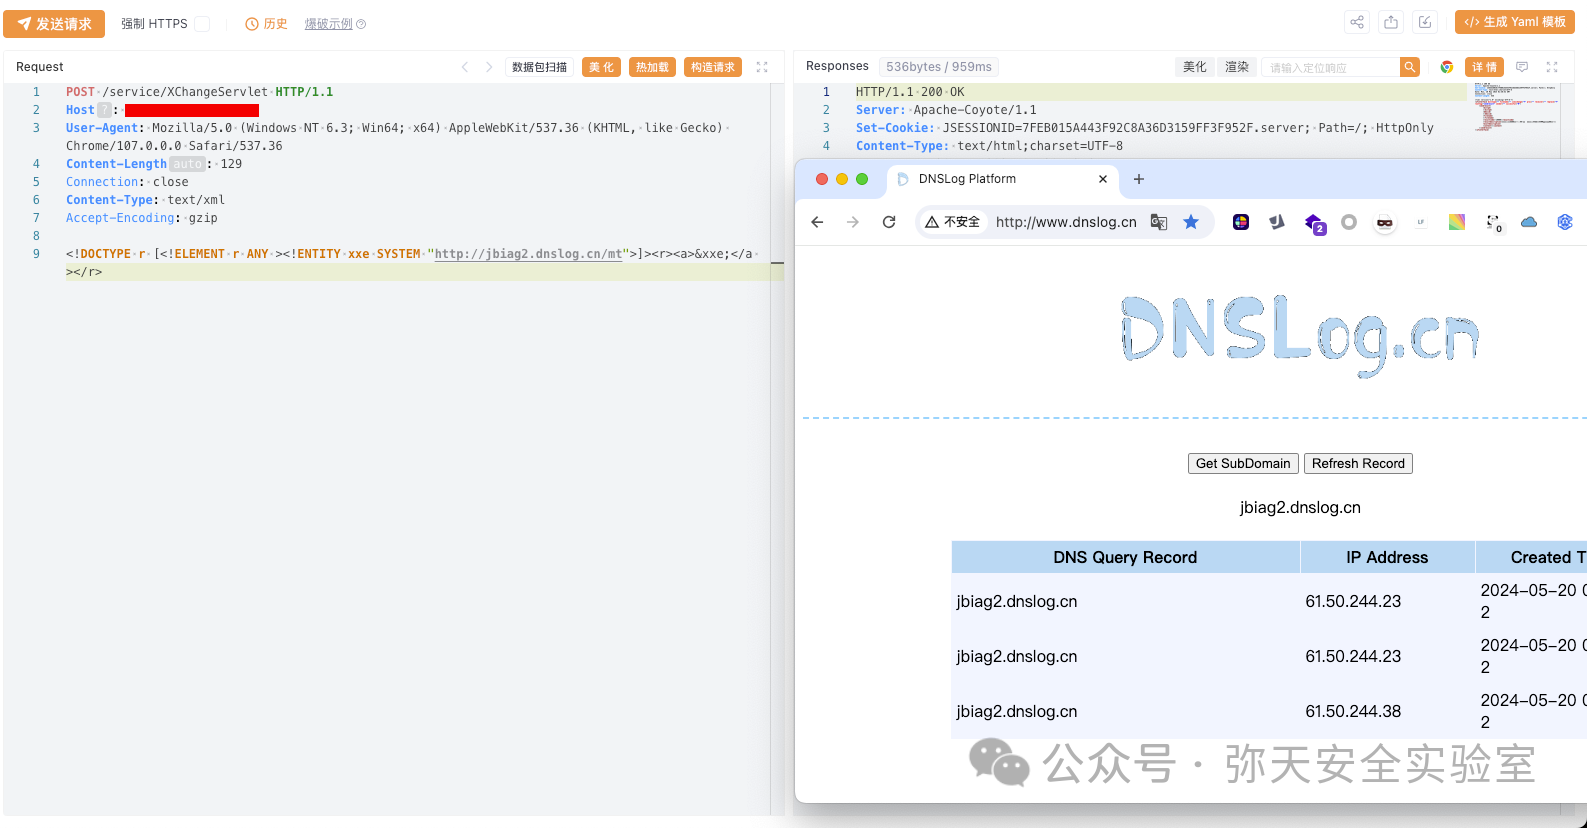Click the Request panel 美化 beautify button
1587x828 pixels.
coord(601,67)
